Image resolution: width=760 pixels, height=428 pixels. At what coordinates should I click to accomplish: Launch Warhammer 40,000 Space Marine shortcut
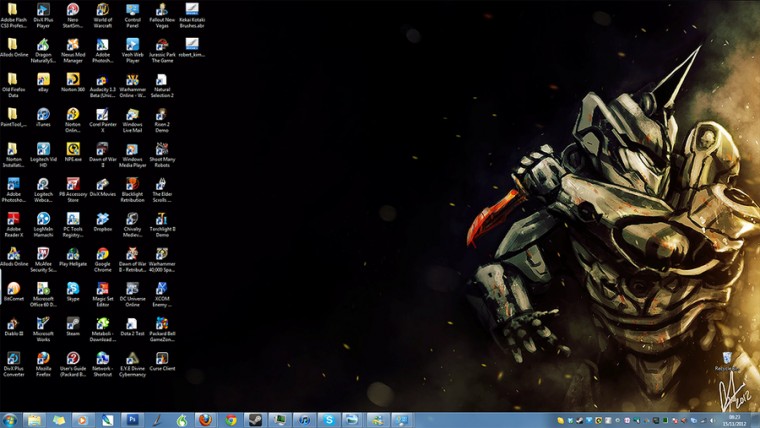coord(162,260)
